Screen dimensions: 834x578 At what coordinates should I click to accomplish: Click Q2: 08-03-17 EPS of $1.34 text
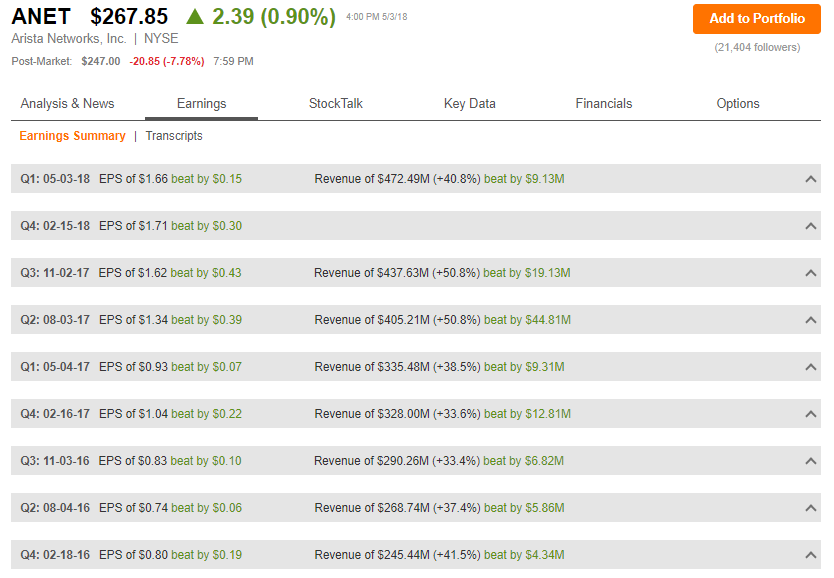[x=94, y=320]
